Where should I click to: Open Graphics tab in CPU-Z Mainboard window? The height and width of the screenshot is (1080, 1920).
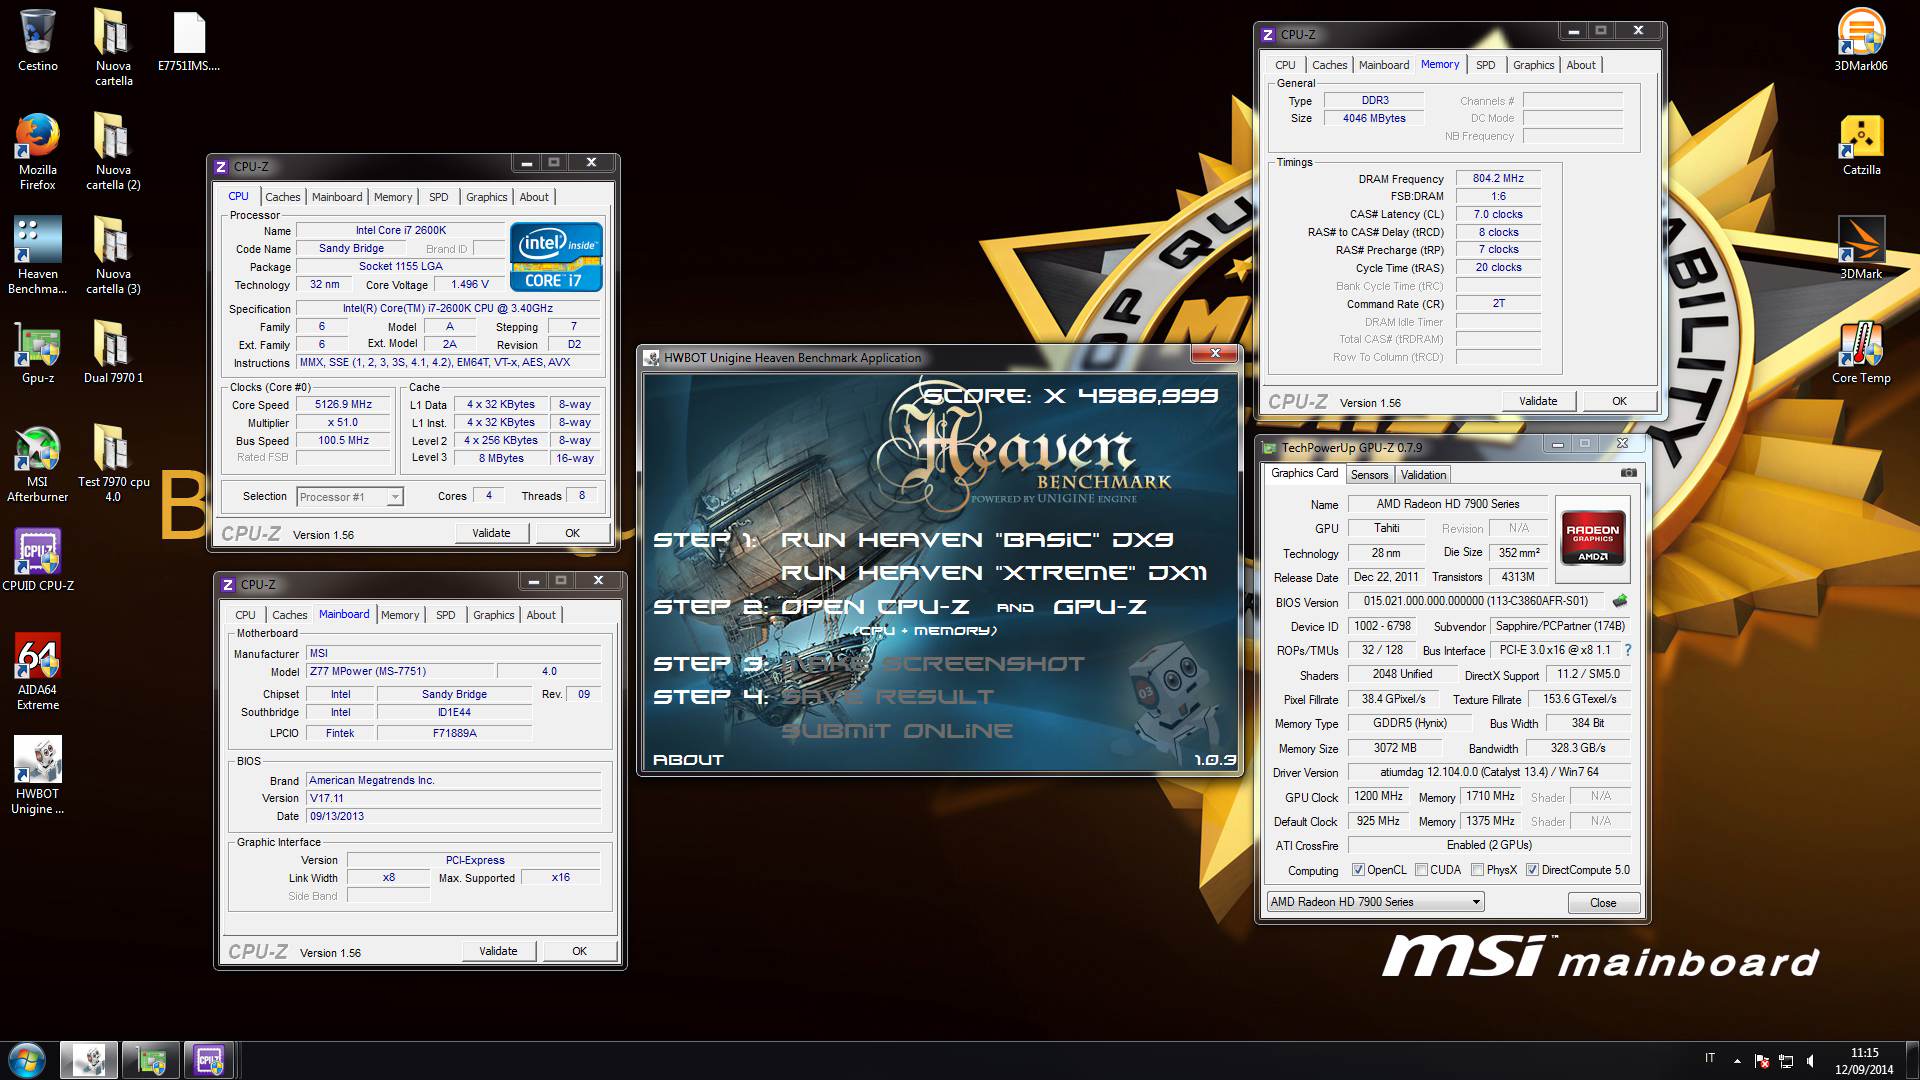pos(494,615)
